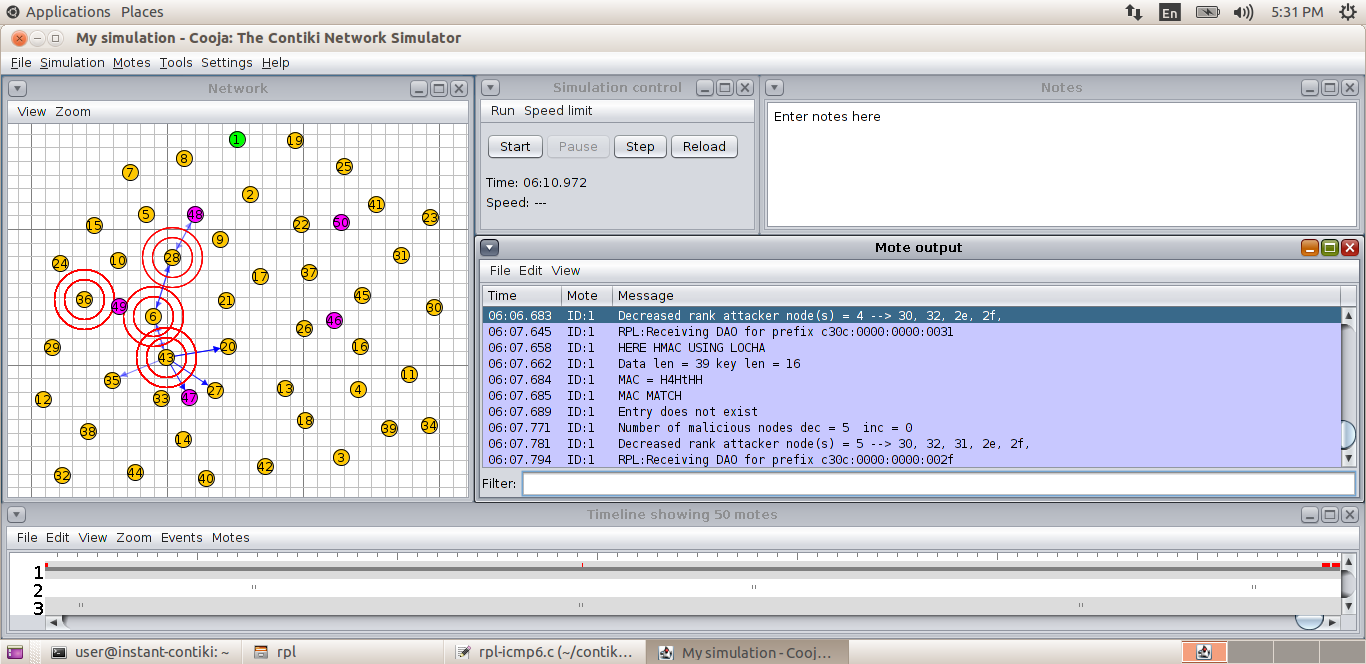The image size is (1366, 664).
Task: Switch to rpl-icmp6.c editor taskbar item
Action: [x=545, y=652]
